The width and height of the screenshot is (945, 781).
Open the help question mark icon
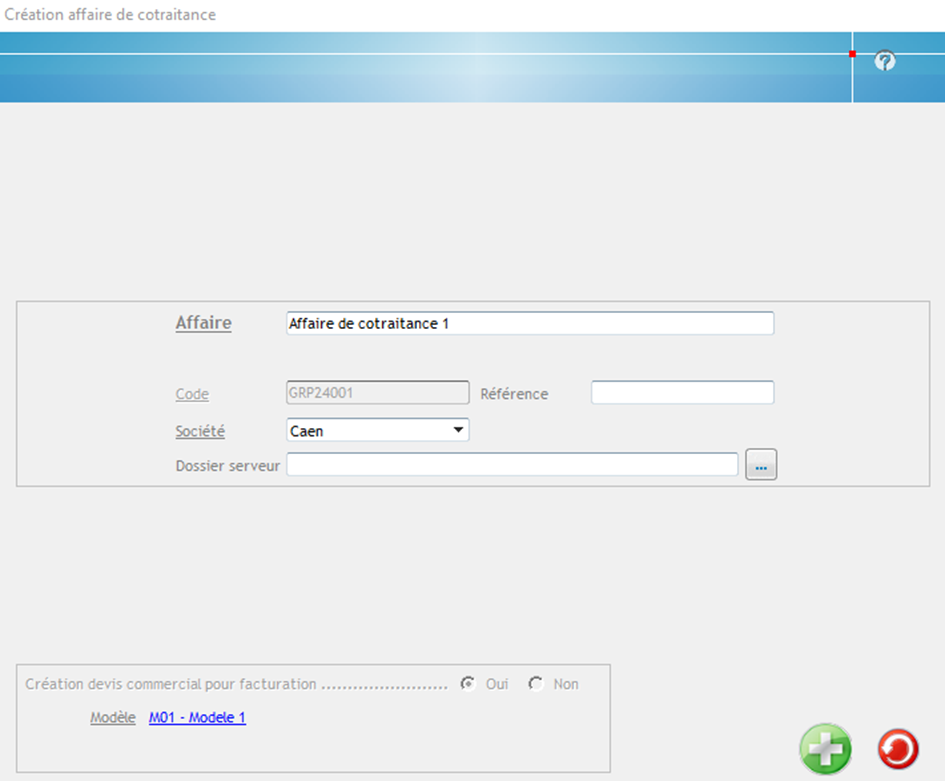[x=884, y=62]
